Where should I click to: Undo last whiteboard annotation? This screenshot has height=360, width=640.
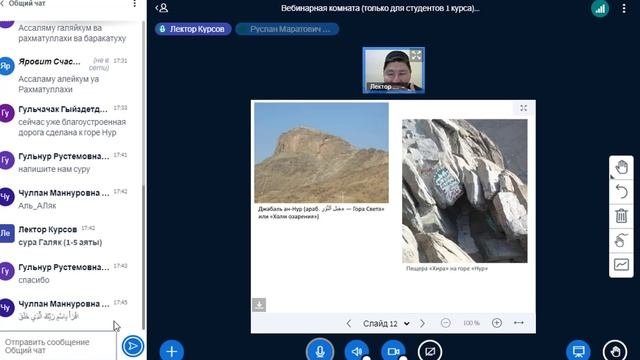(x=621, y=191)
